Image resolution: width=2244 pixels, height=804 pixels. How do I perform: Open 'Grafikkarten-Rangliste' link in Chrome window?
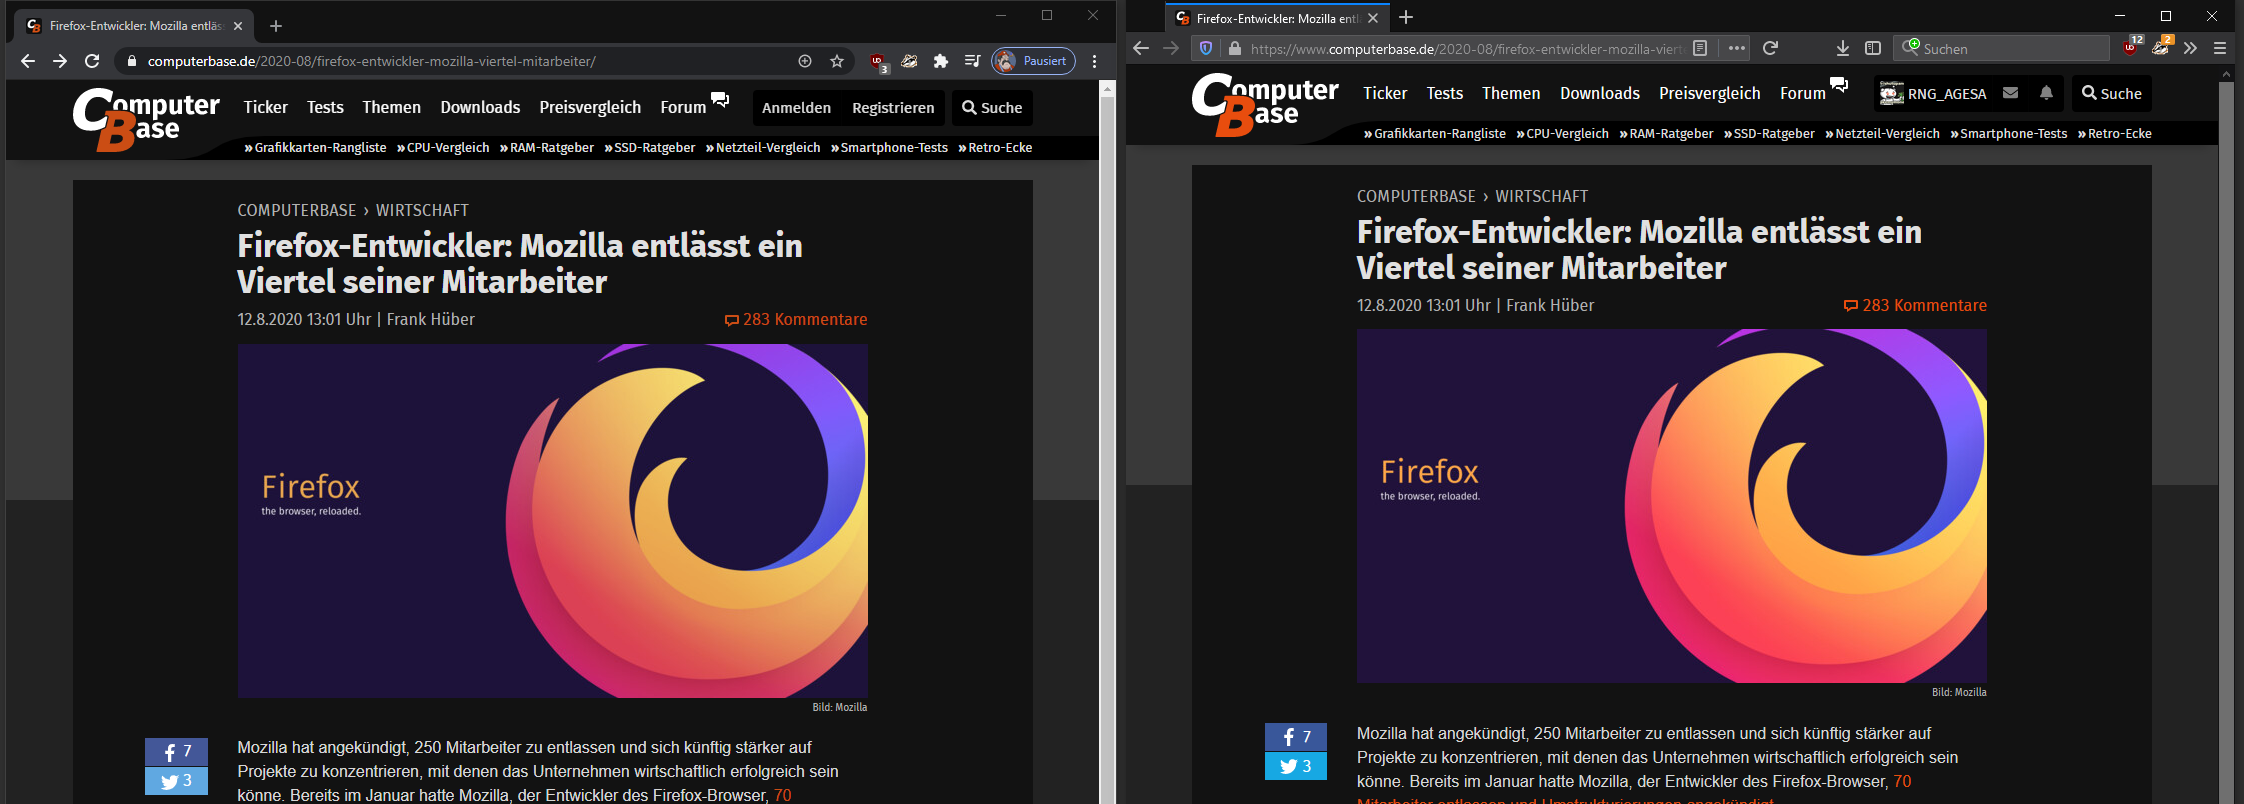[x=315, y=148]
